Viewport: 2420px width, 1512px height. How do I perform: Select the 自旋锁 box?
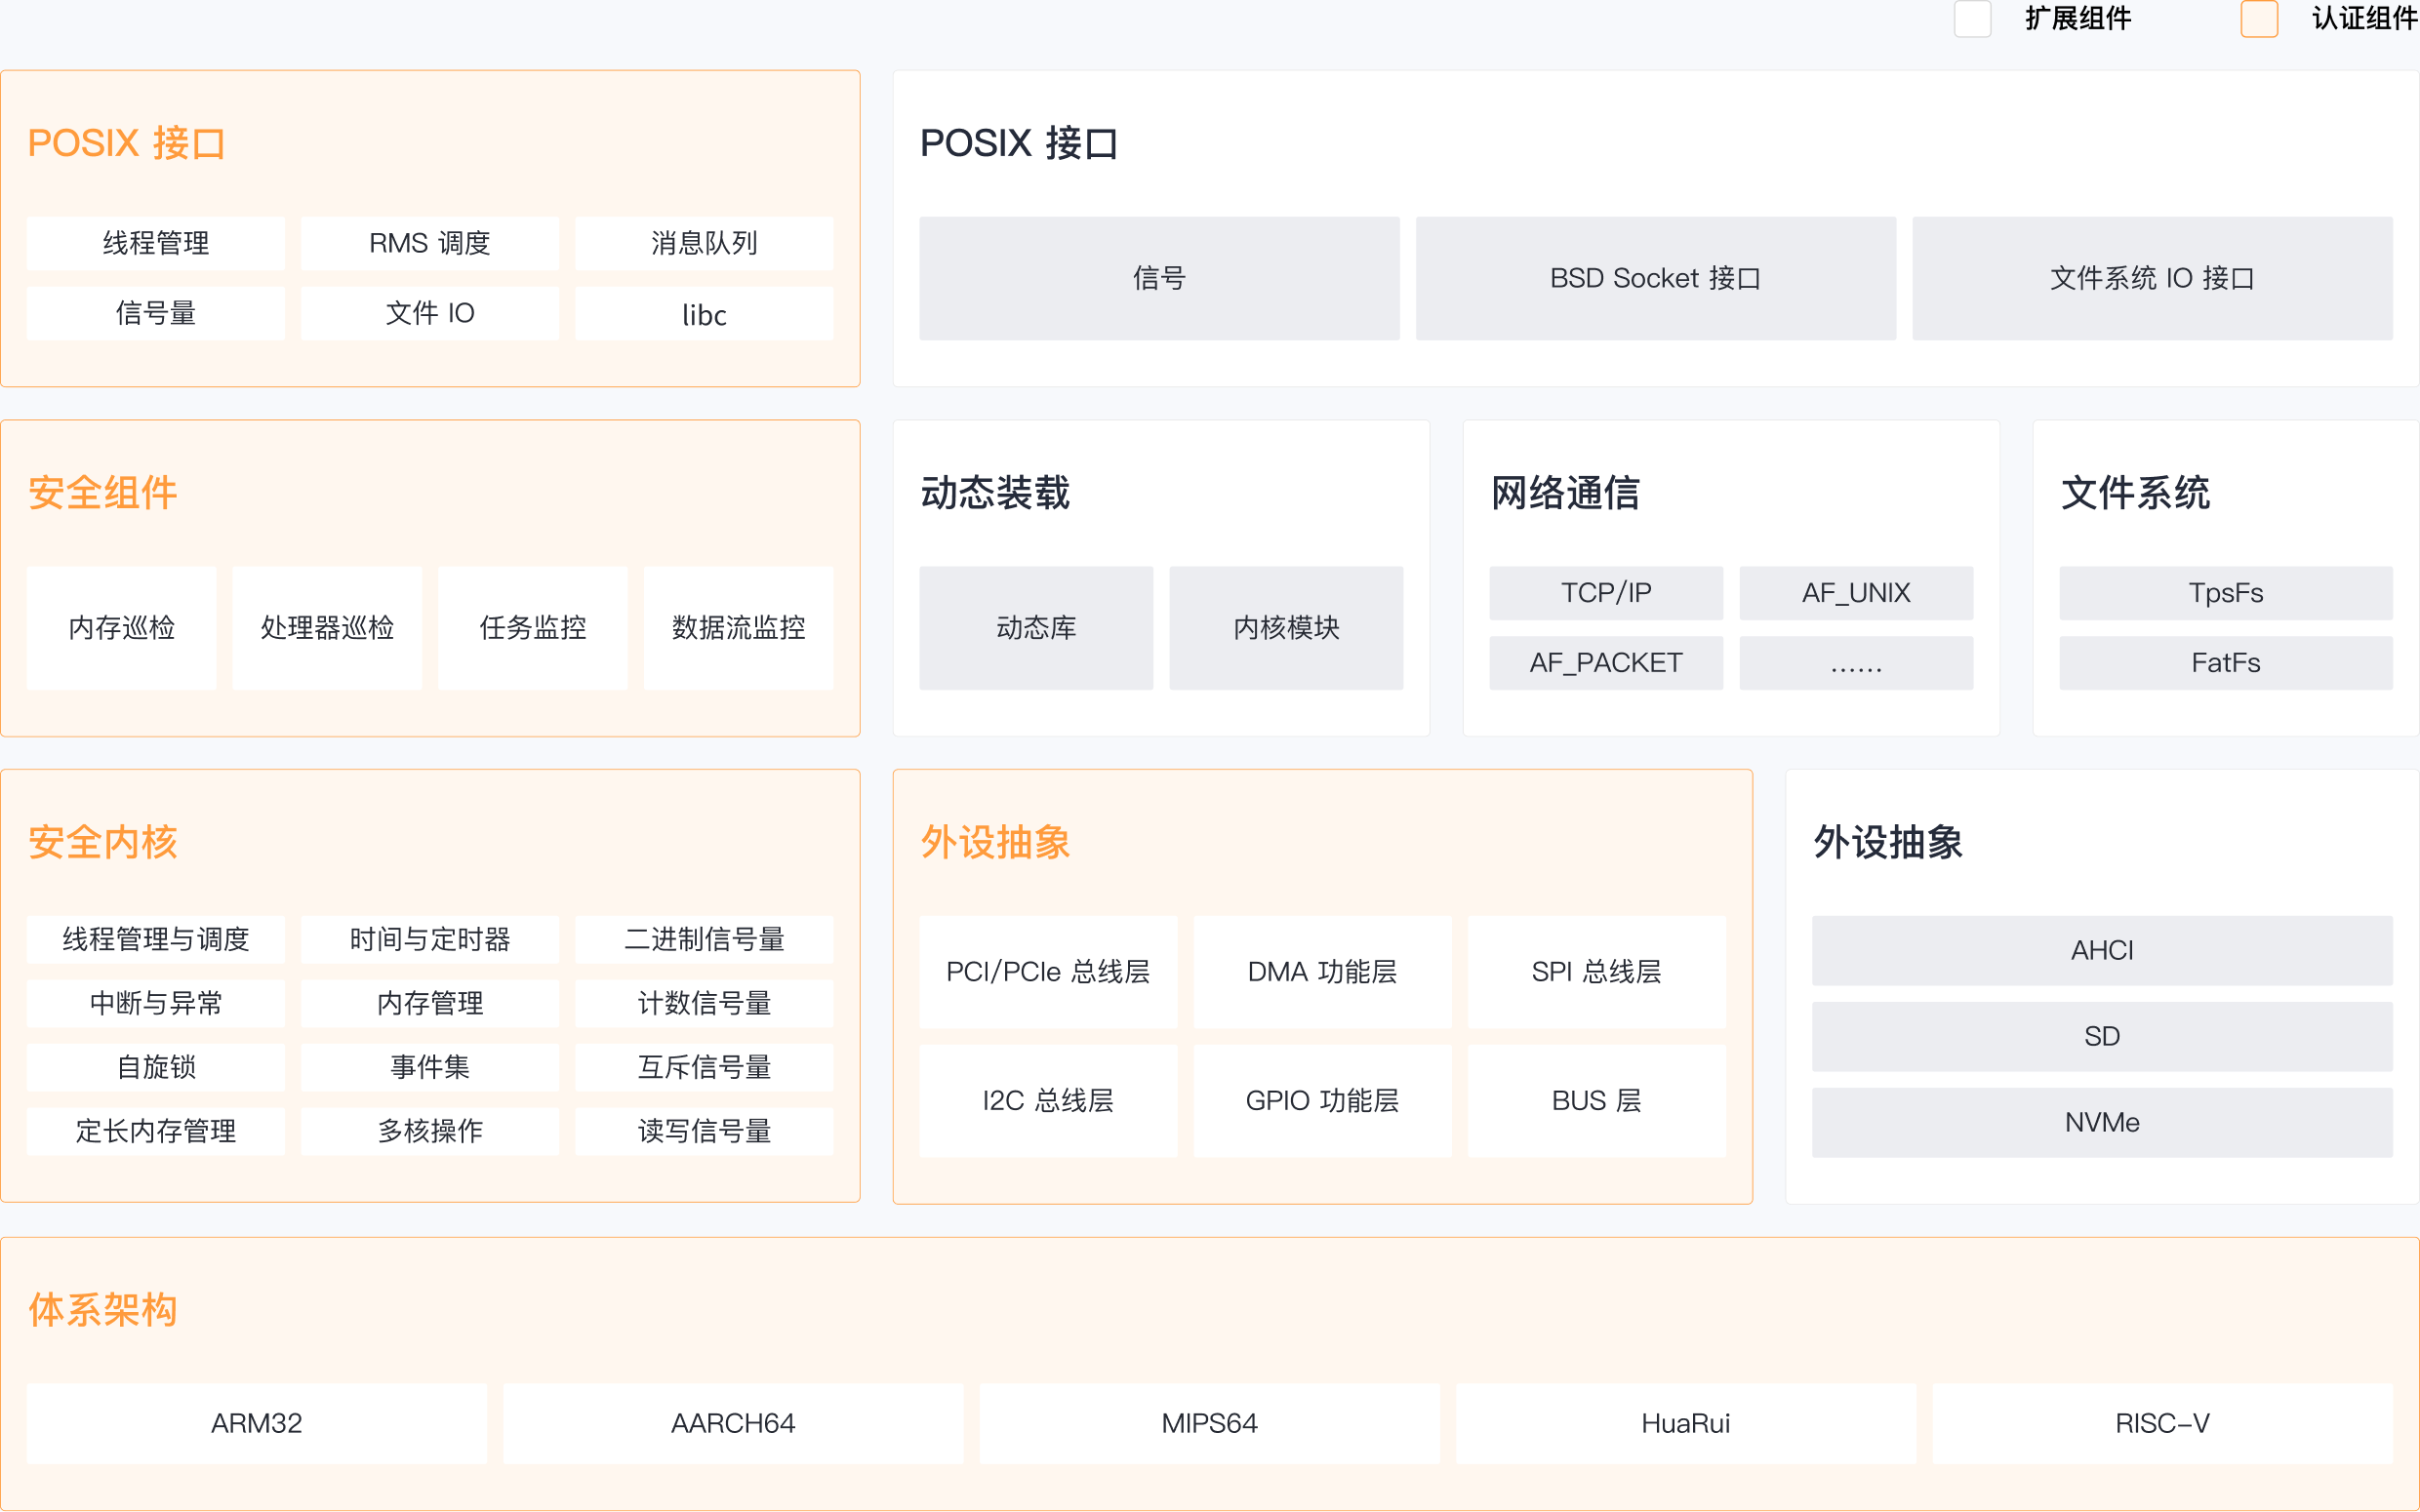(x=156, y=1067)
